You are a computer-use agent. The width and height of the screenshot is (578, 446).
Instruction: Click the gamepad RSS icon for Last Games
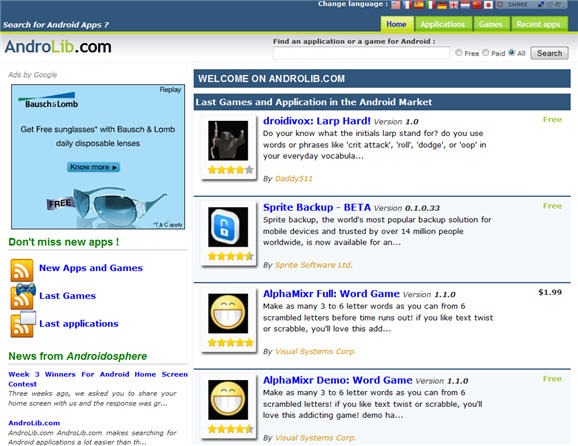click(x=23, y=296)
